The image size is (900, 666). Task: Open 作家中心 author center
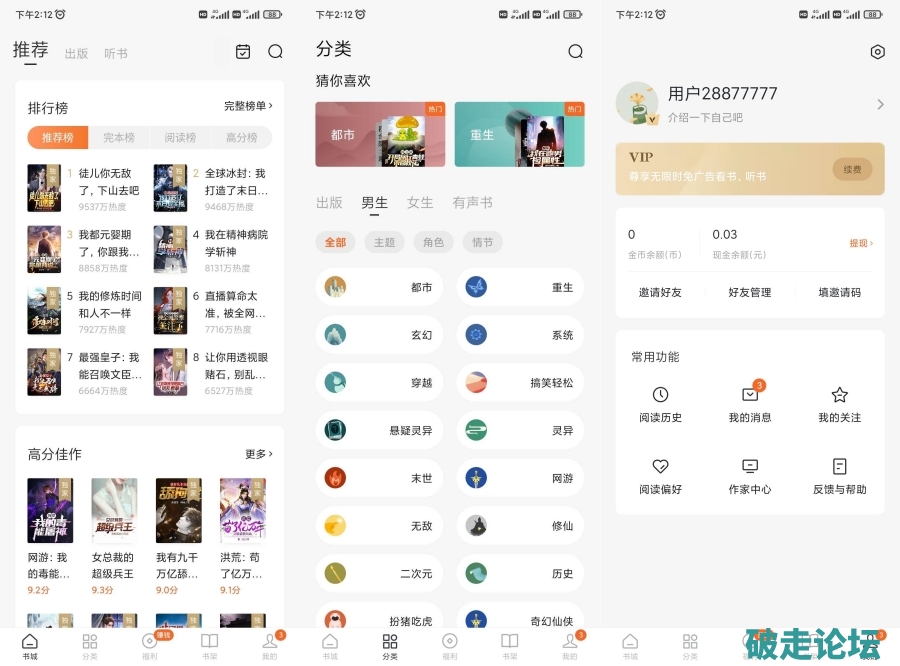click(x=750, y=467)
